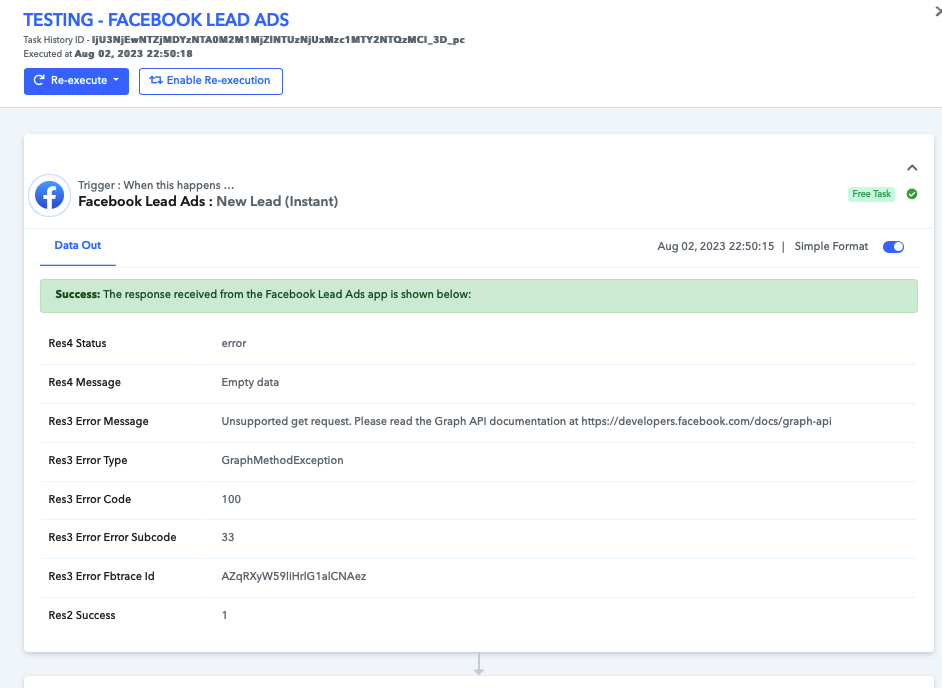Click the Res2 Success label
Screen dimensions: 942x688
[82, 615]
